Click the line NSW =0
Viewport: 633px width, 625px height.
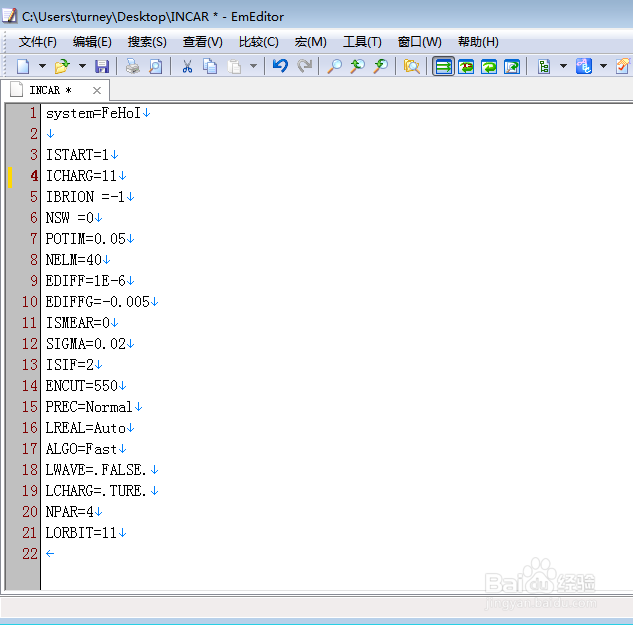pos(69,218)
